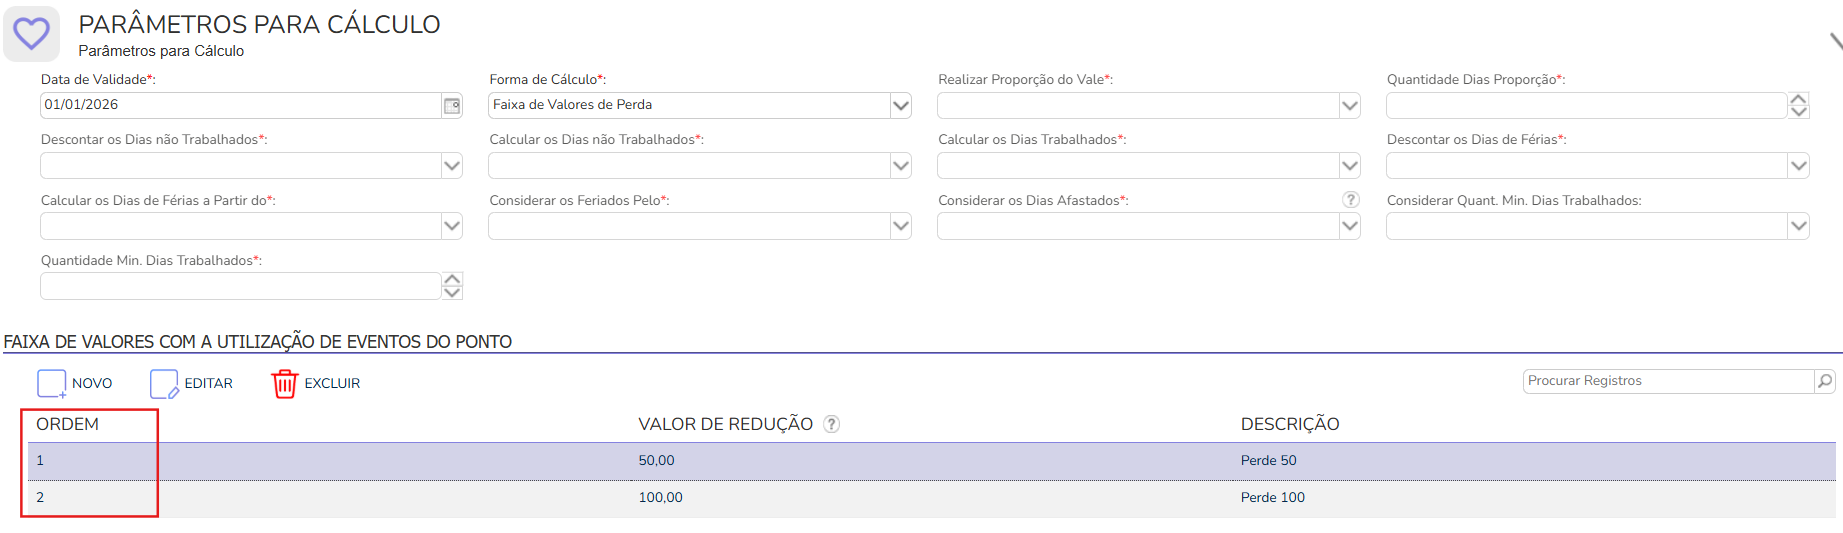This screenshot has width=1843, height=533.
Task: Click the heart favorite icon
Action: point(31,34)
